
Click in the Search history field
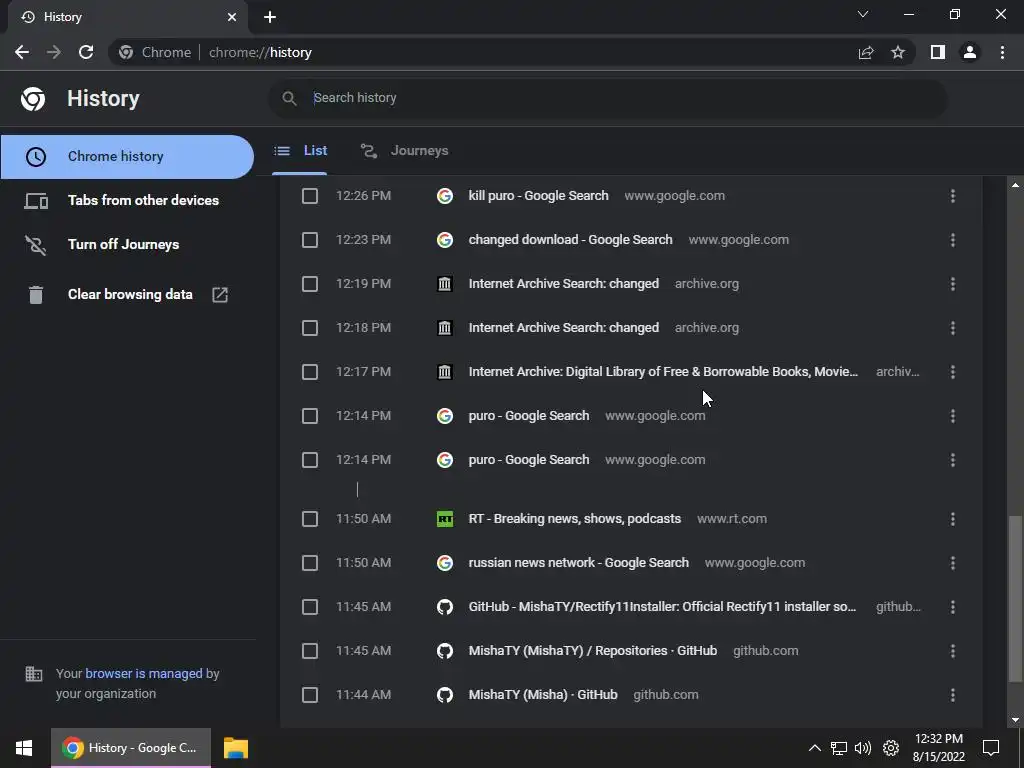click(x=607, y=98)
